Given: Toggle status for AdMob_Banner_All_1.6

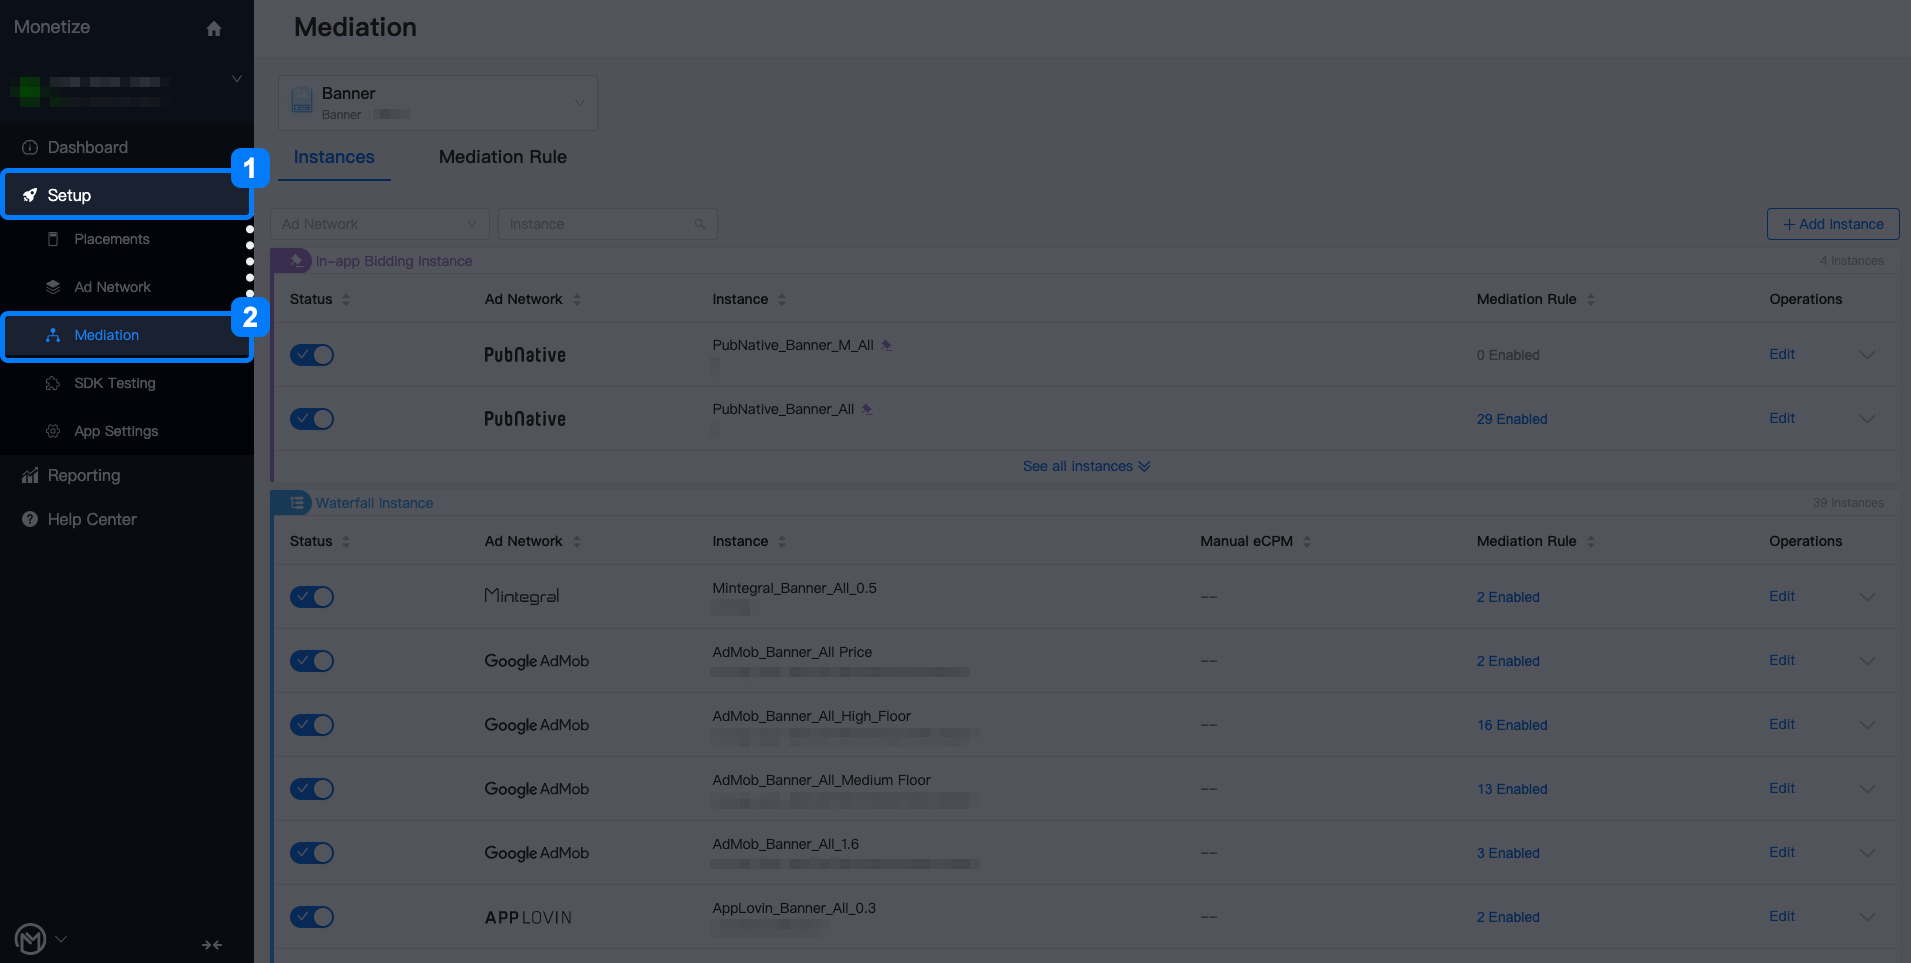Looking at the screenshot, I should pos(312,853).
